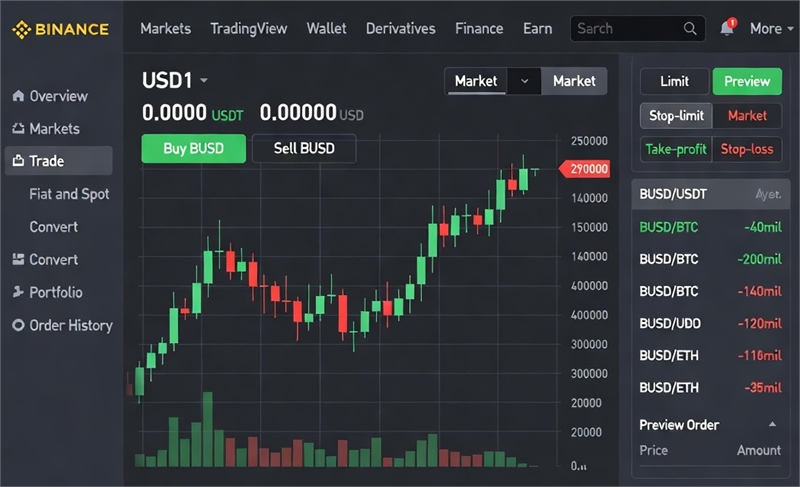Switch to Stop-limit order type
The height and width of the screenshot is (487, 800).
676,116
